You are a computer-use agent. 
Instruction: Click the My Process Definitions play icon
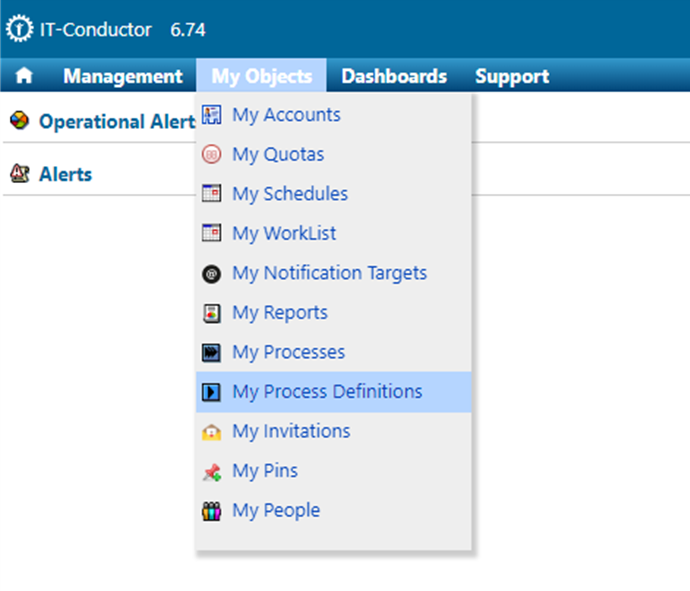click(x=211, y=392)
